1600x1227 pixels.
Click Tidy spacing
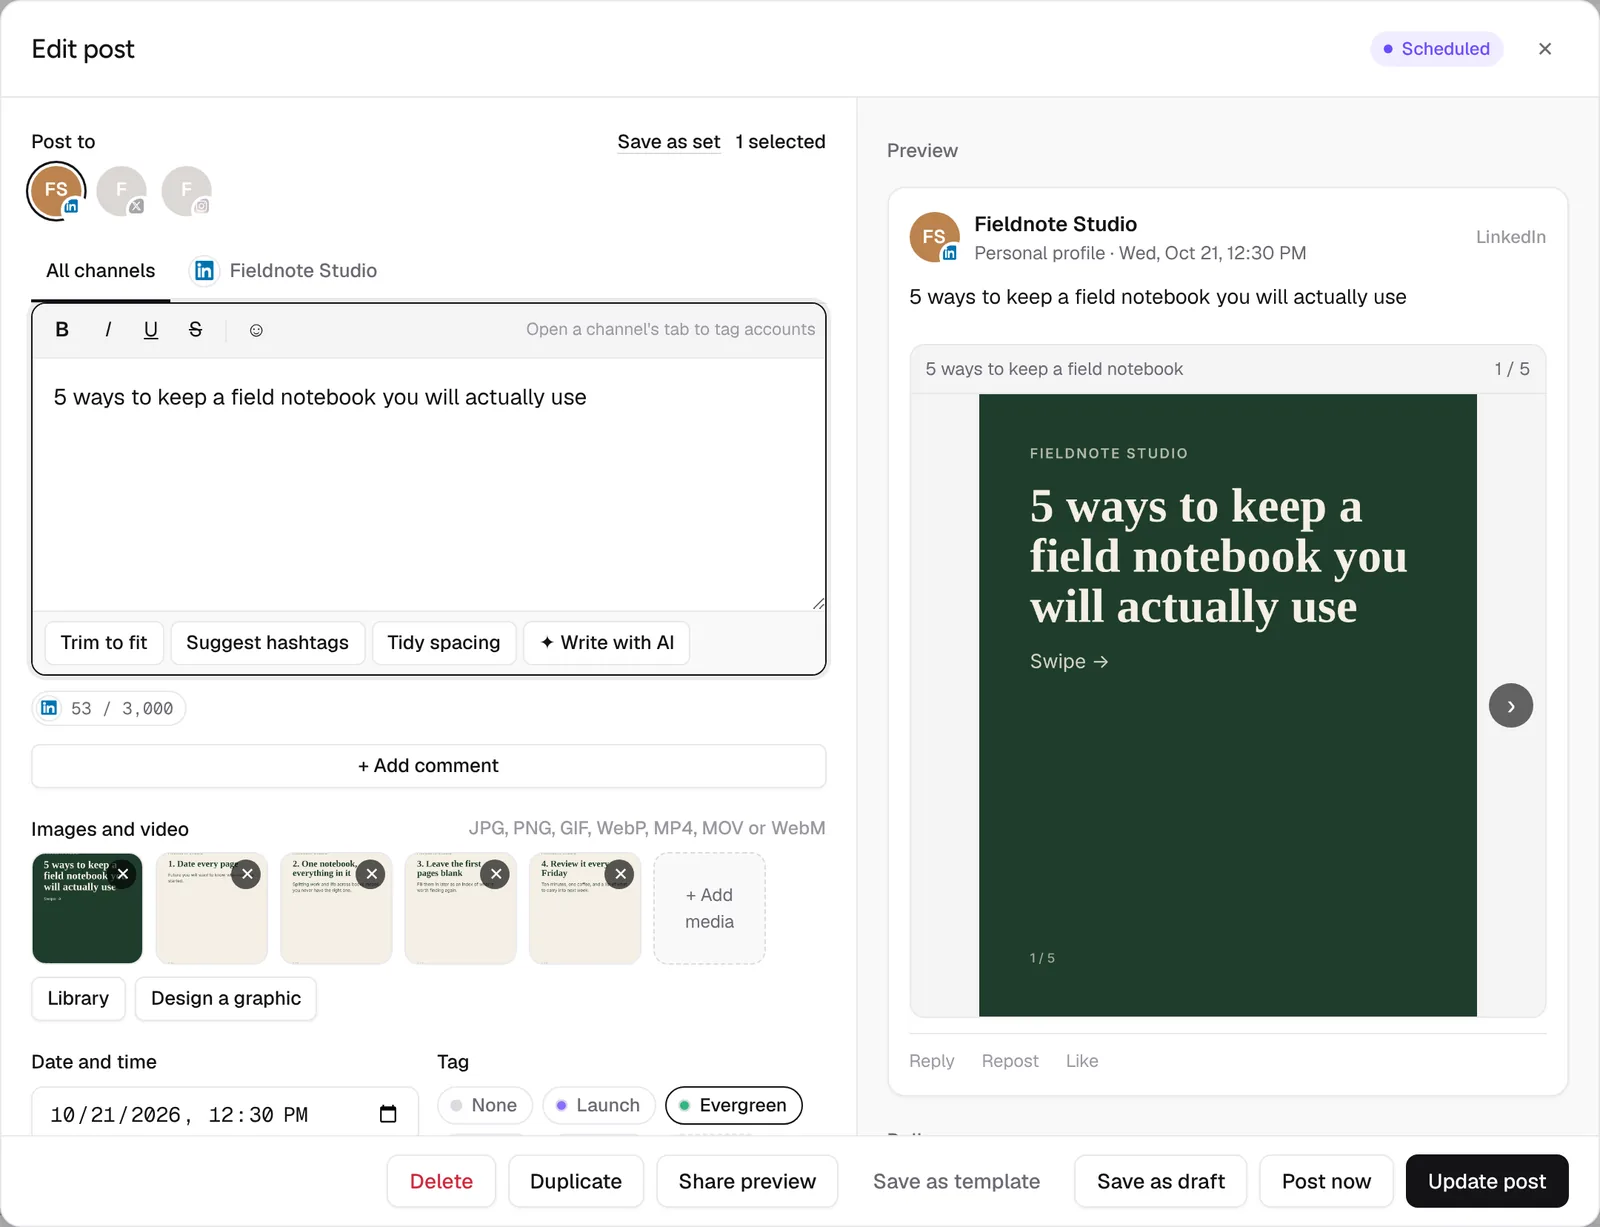pyautogui.click(x=444, y=643)
